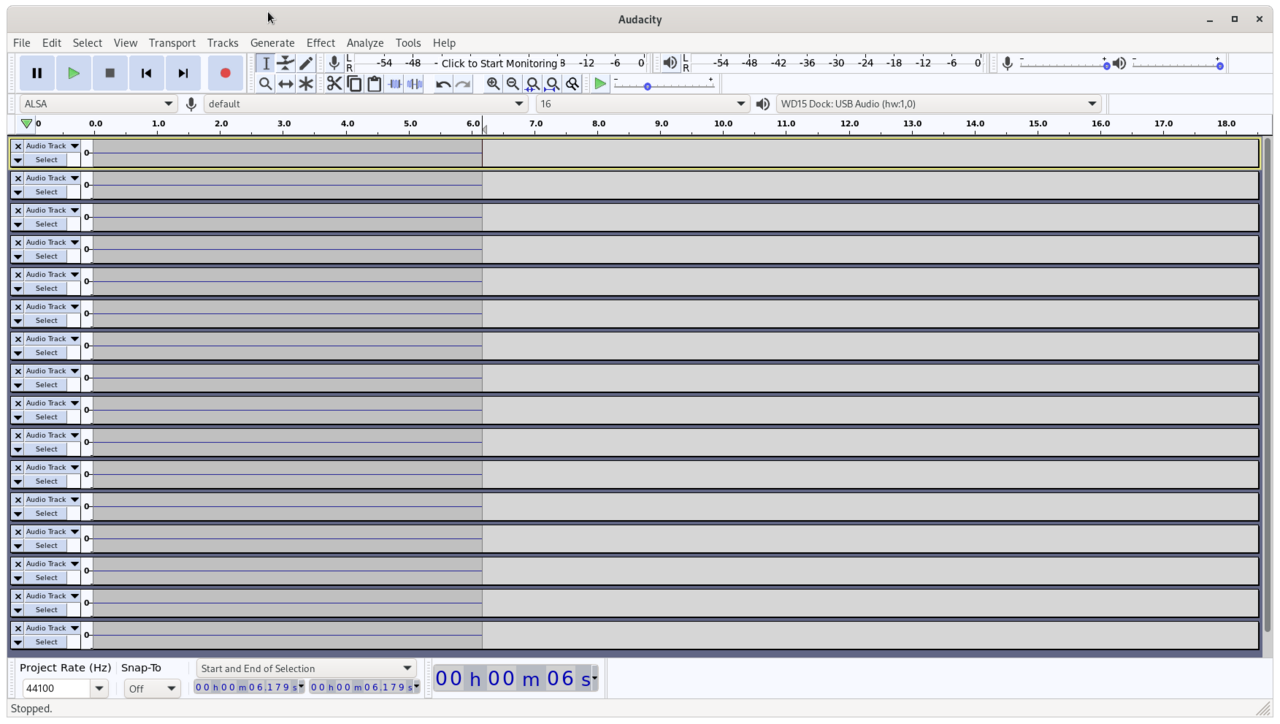This screenshot has width=1280, height=724.
Task: Close the topmost audio track
Action: (x=17, y=146)
